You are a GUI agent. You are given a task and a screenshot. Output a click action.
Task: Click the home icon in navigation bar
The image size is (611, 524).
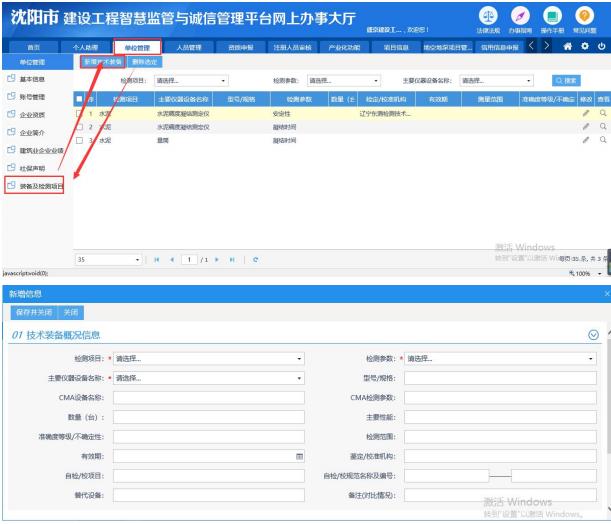[x=566, y=47]
